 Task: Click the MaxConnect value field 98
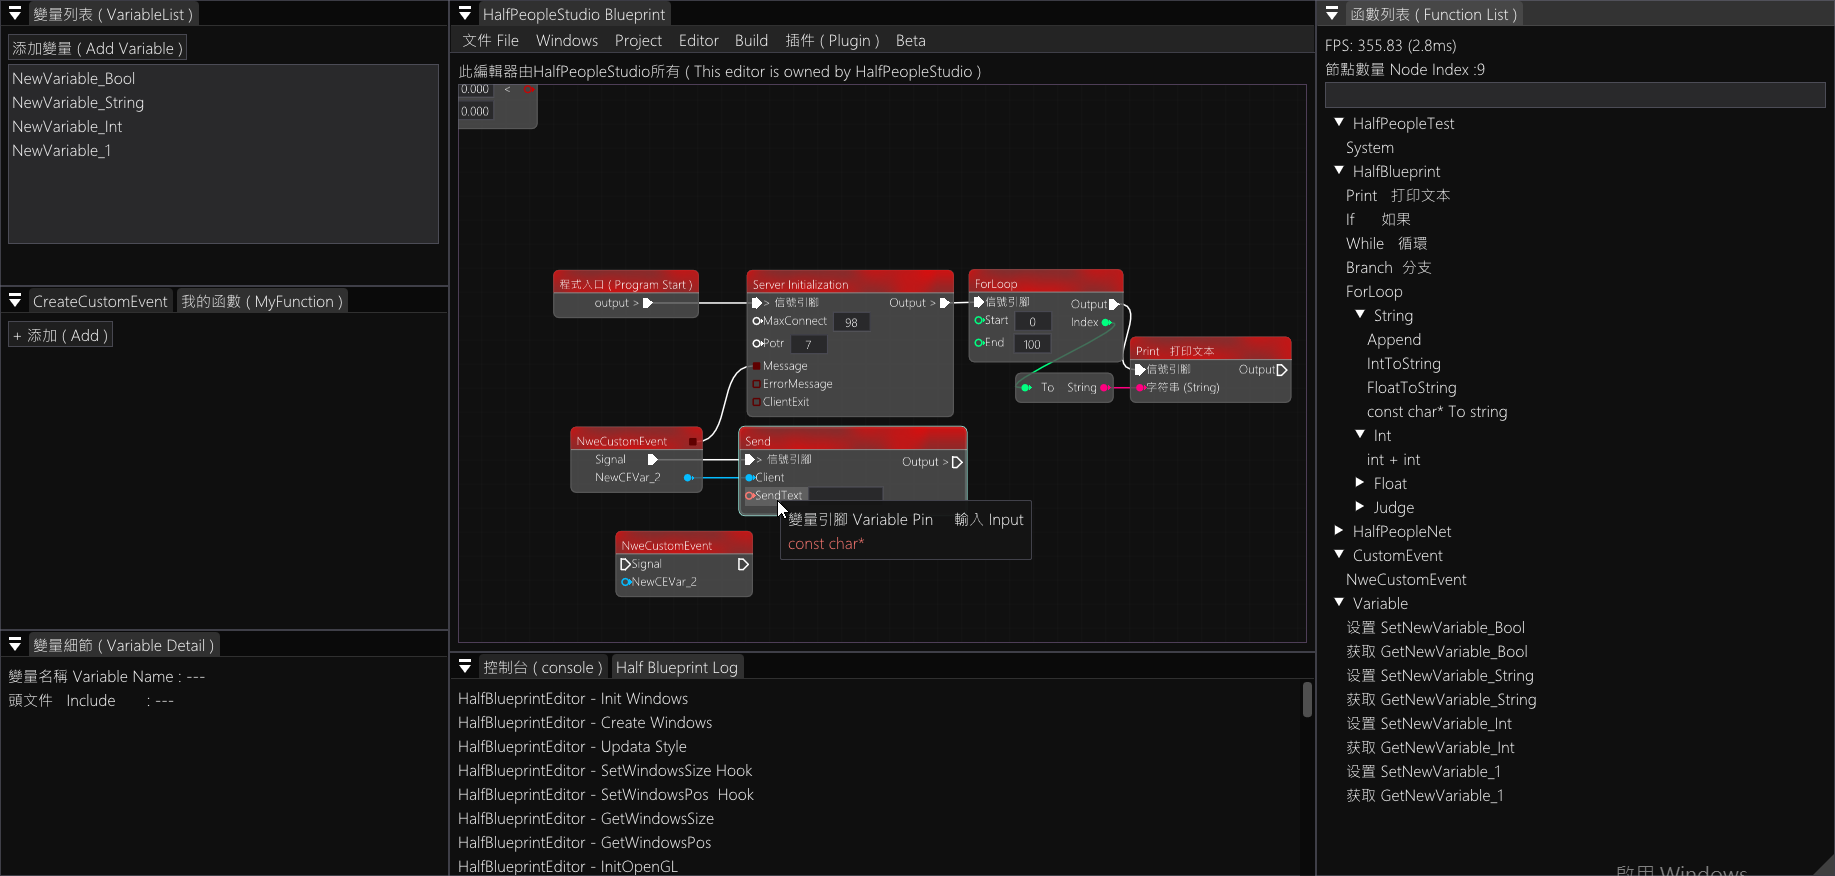[x=851, y=322]
